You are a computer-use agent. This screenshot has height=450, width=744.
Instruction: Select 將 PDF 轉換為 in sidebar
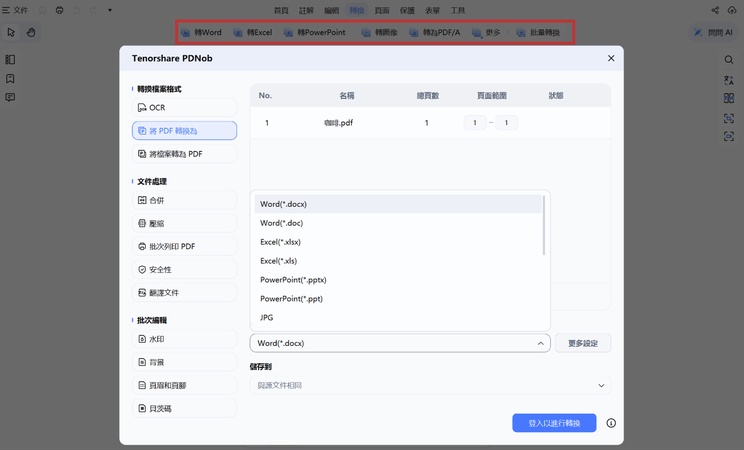(184, 131)
